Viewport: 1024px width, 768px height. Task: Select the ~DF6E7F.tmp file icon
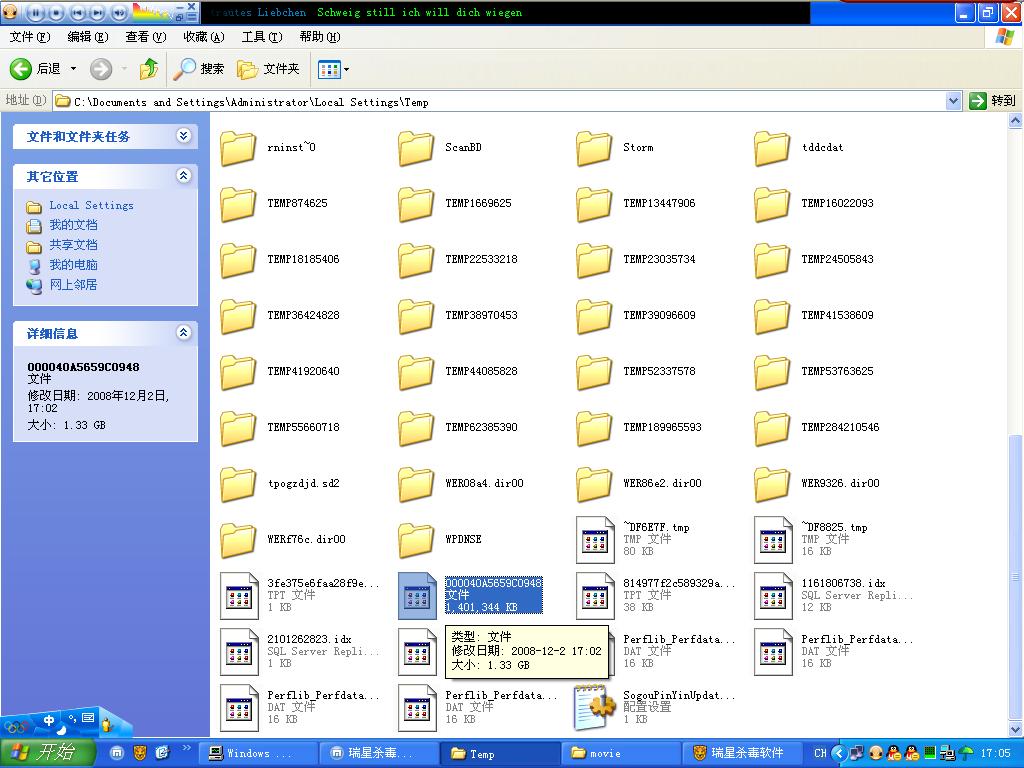click(594, 539)
